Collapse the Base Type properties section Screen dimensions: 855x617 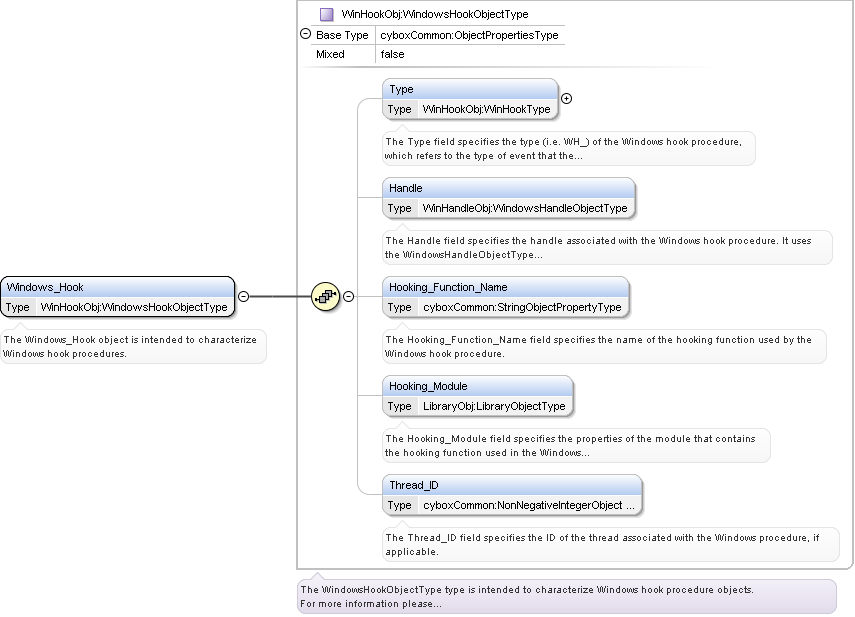coord(305,34)
